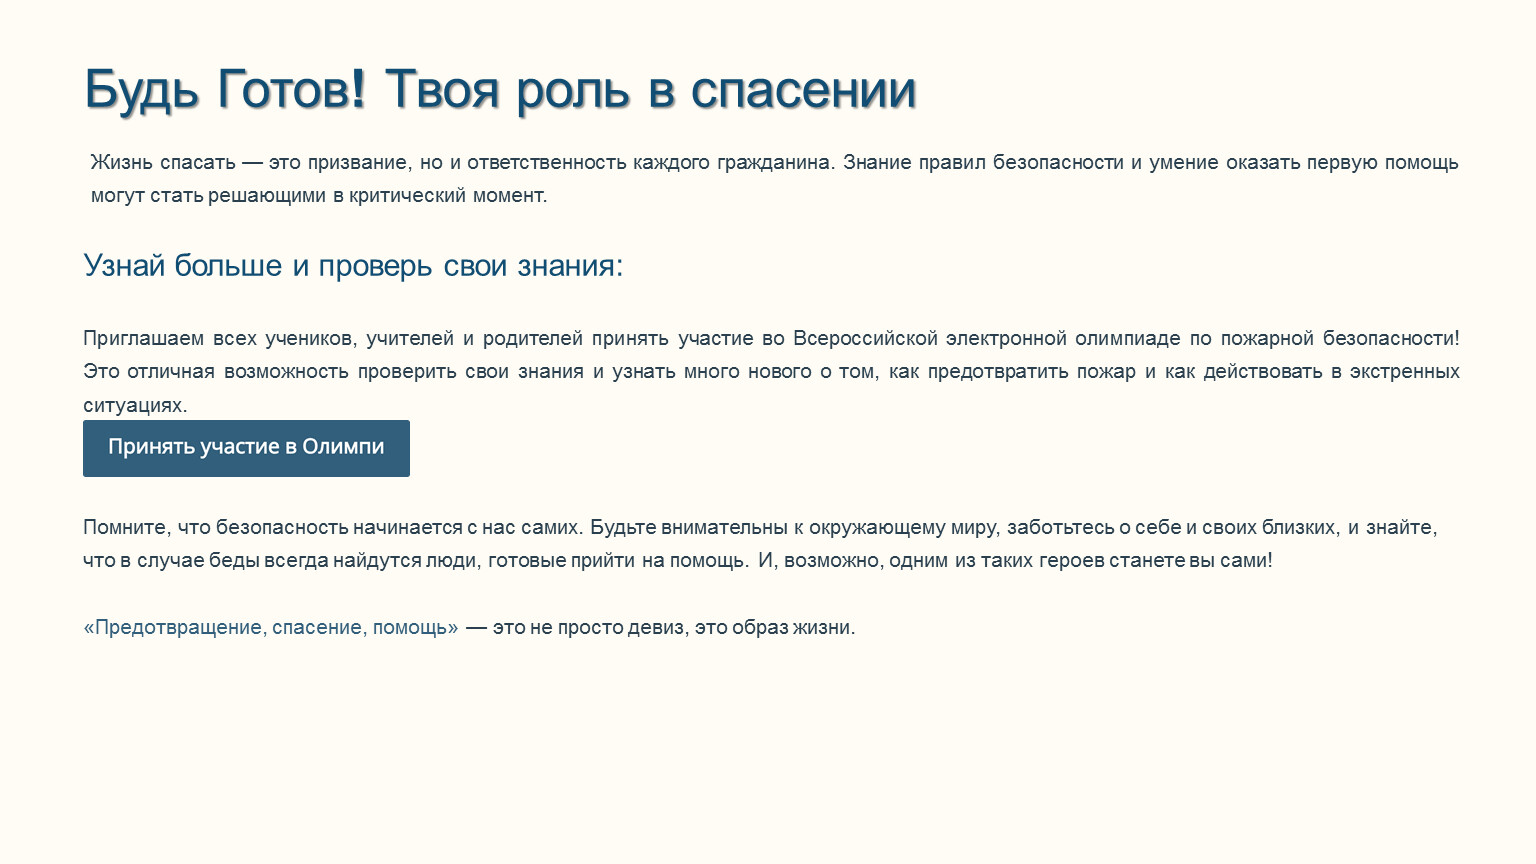This screenshot has width=1536, height=864.
Task: Click the text "могут стать решающими в критический момент"
Action: click(318, 195)
